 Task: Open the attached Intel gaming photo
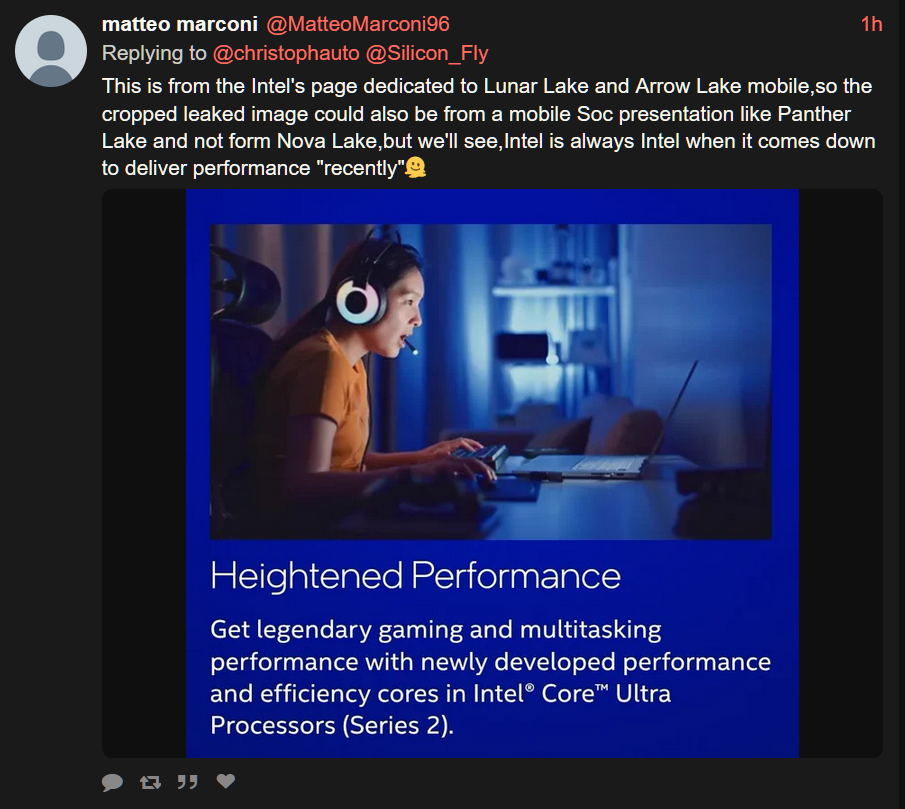tap(491, 381)
